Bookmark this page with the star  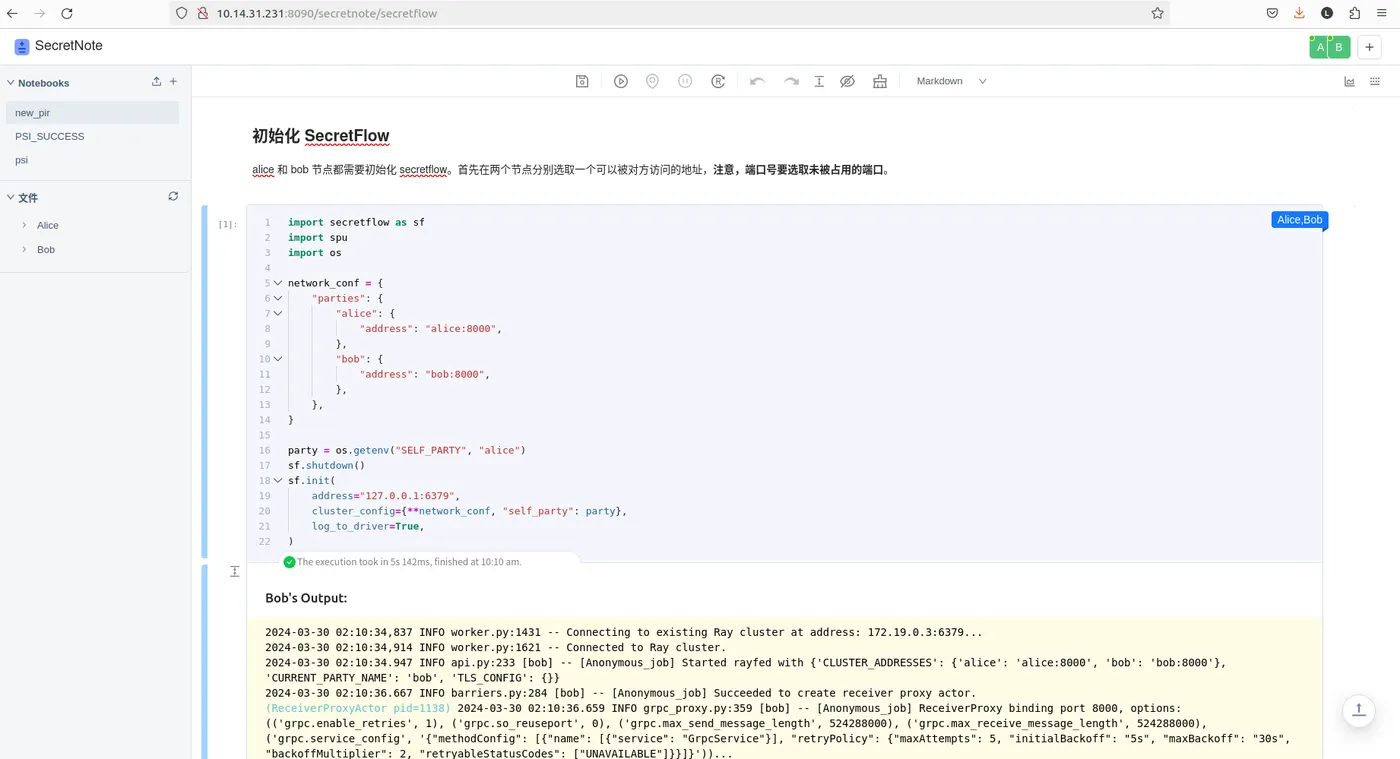pyautogui.click(x=1157, y=13)
